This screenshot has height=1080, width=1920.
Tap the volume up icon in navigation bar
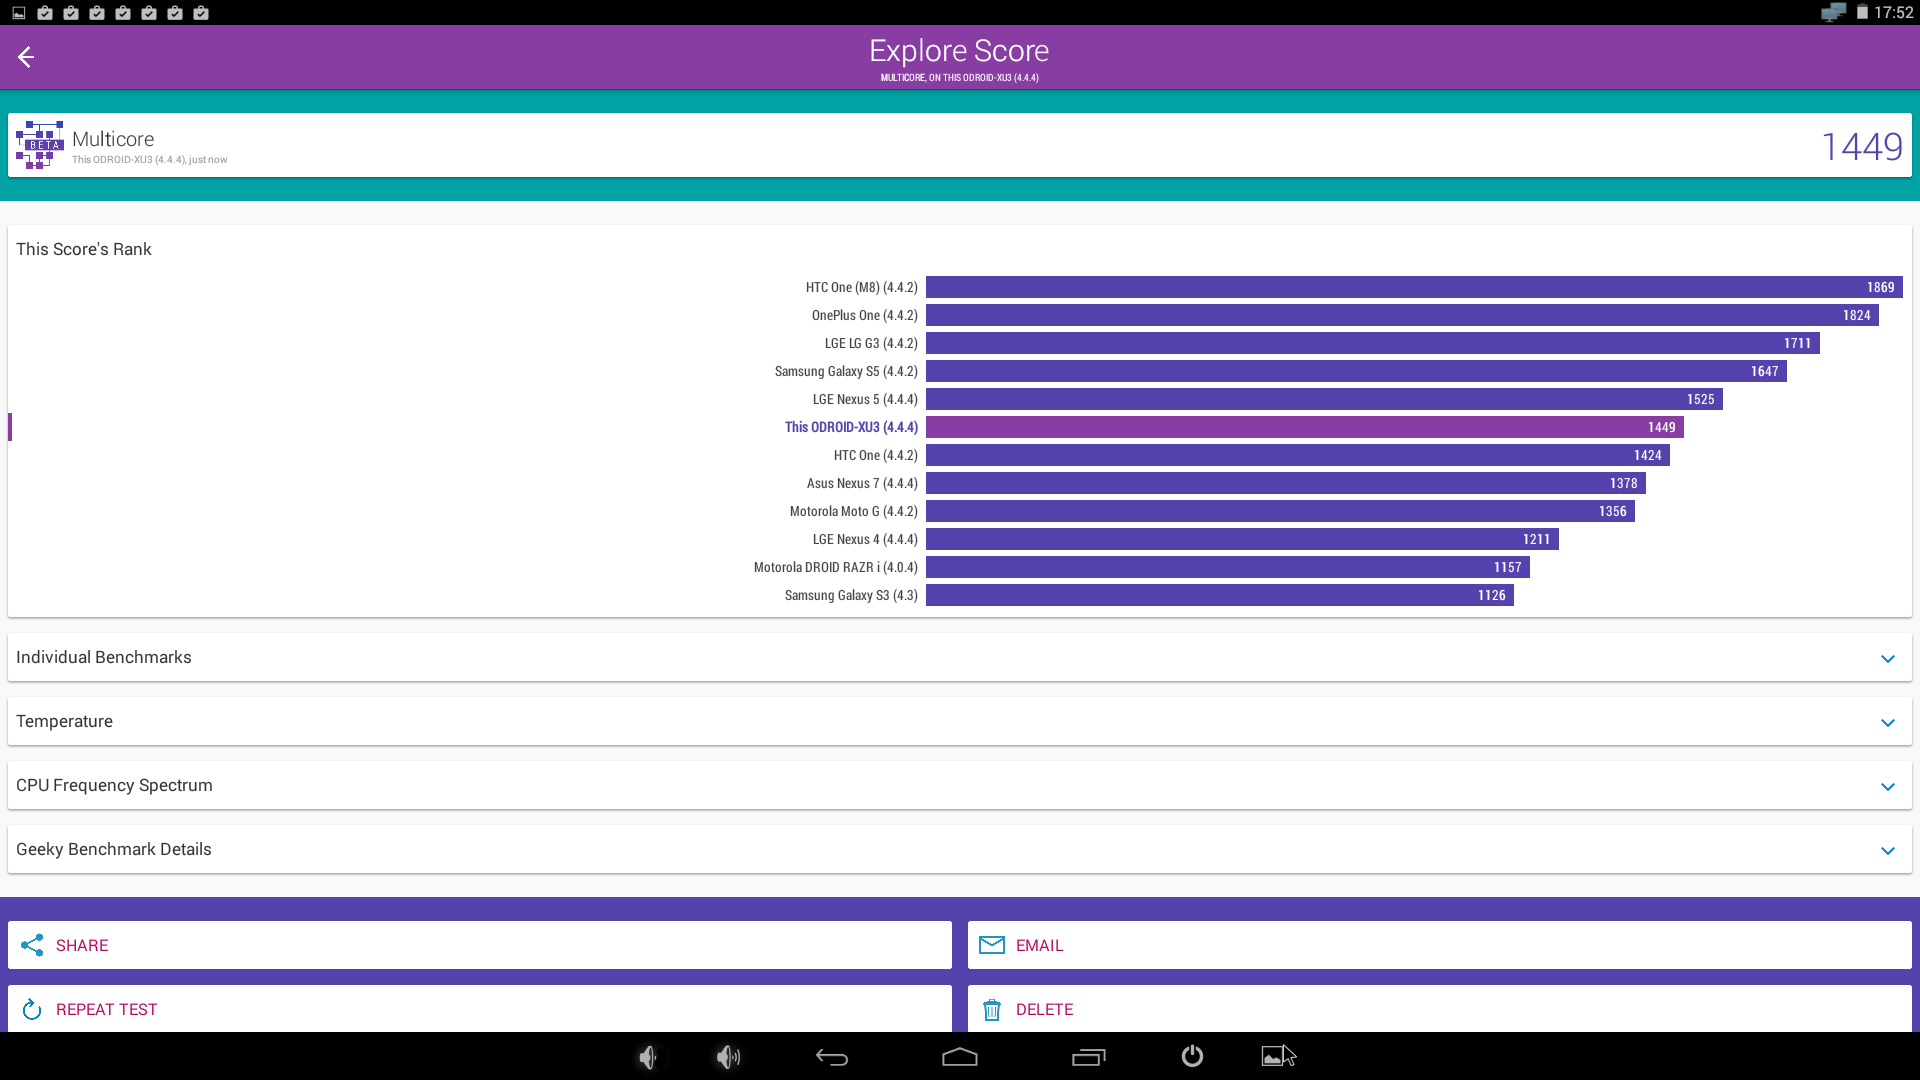click(729, 1057)
